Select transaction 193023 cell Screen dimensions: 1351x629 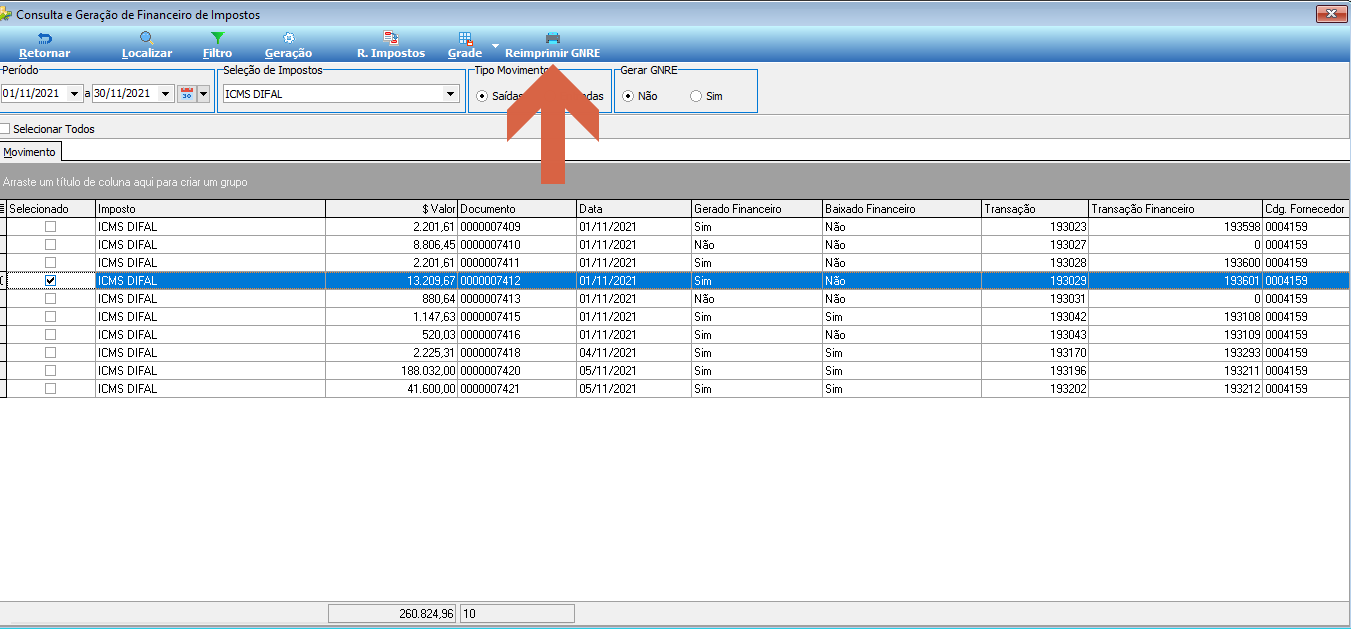coord(1035,227)
